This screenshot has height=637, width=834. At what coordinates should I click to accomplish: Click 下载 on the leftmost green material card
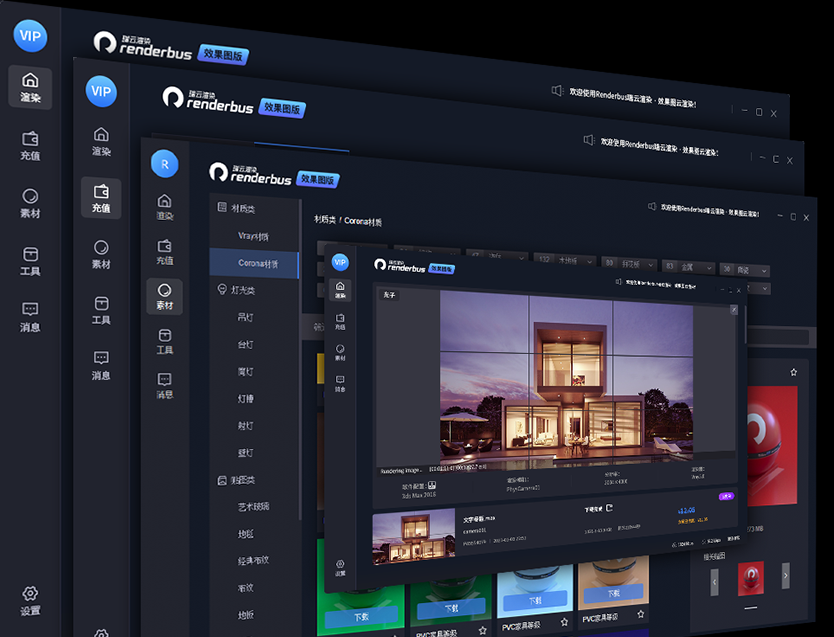coord(361,616)
